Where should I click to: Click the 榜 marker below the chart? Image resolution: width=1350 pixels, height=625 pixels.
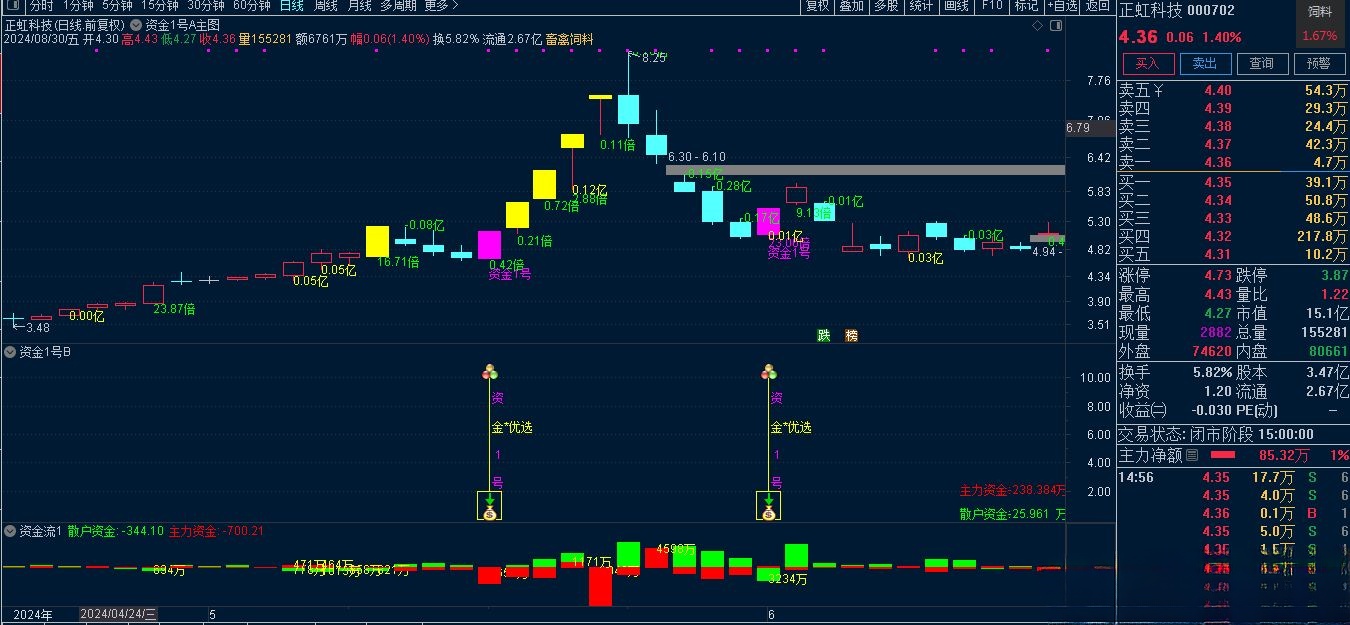[851, 336]
